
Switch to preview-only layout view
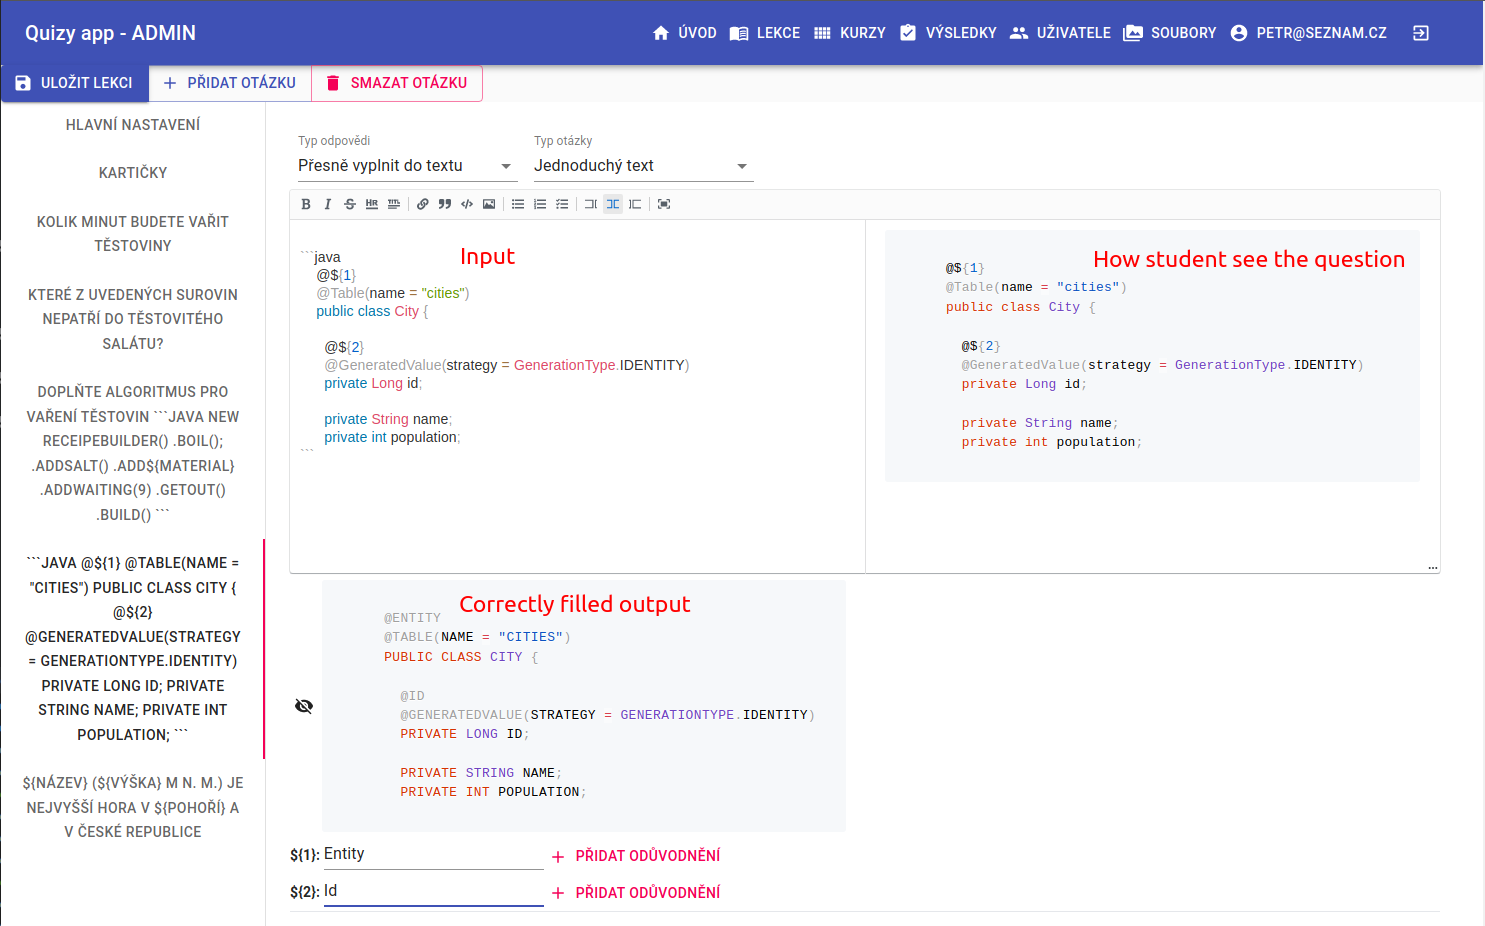(635, 204)
